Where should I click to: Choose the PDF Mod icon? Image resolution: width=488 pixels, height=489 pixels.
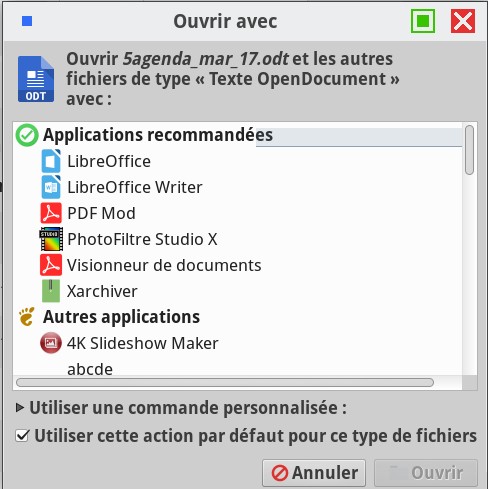51,213
